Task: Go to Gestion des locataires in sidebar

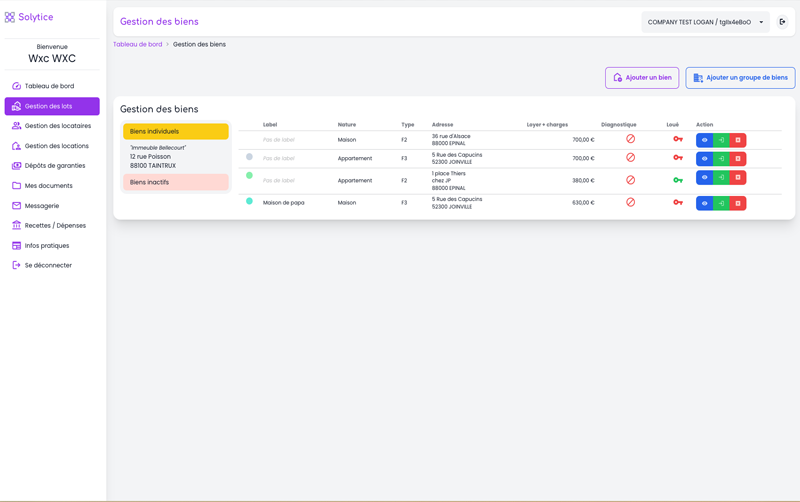Action: 57,126
